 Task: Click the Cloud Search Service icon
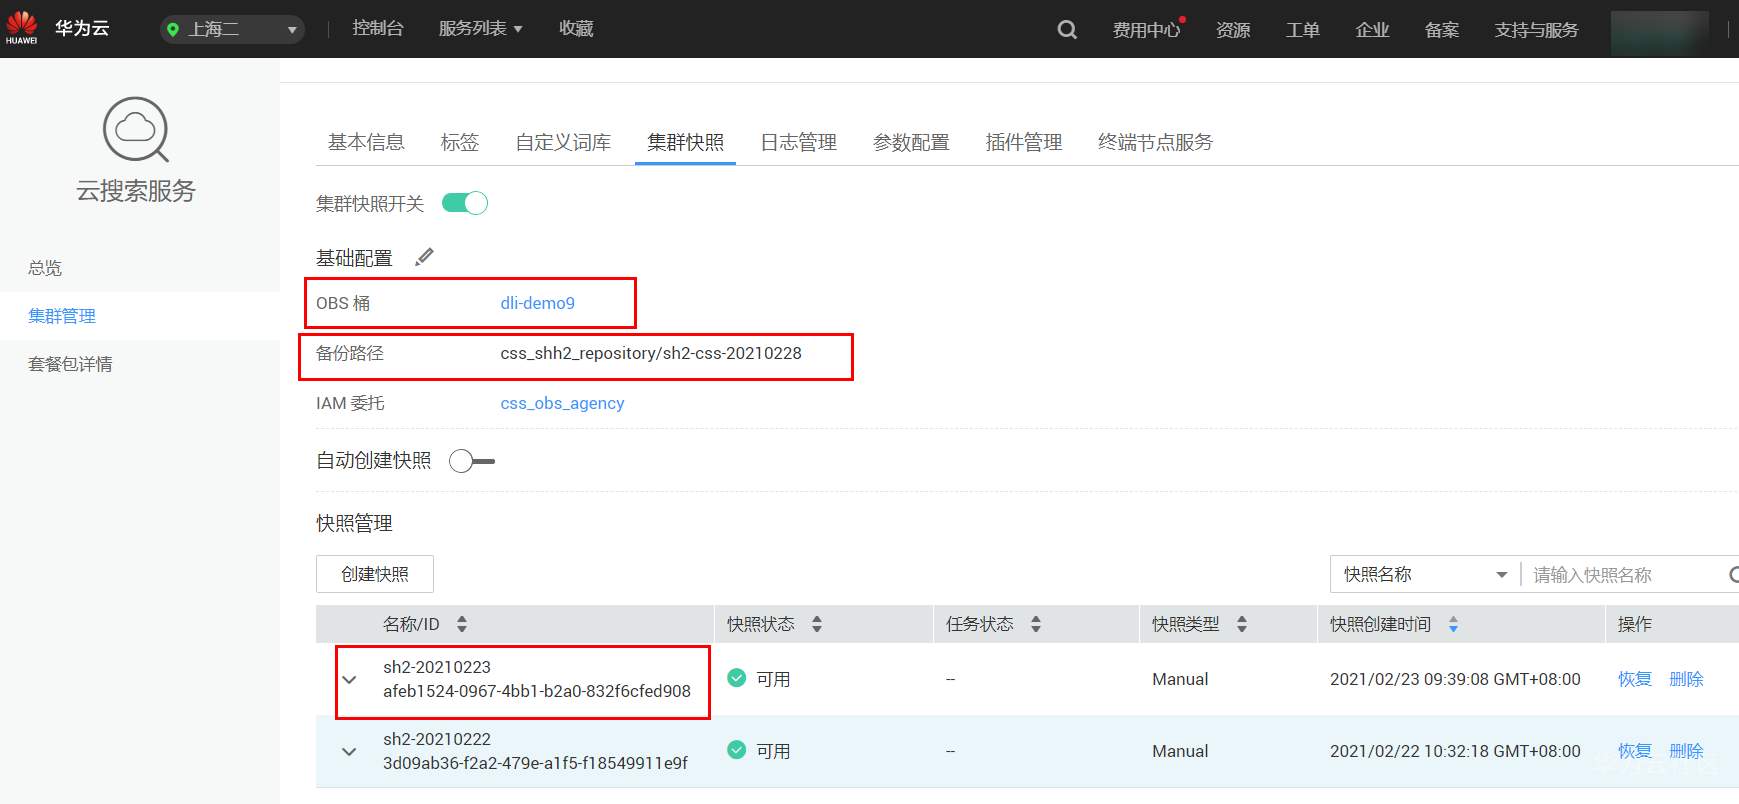136,129
